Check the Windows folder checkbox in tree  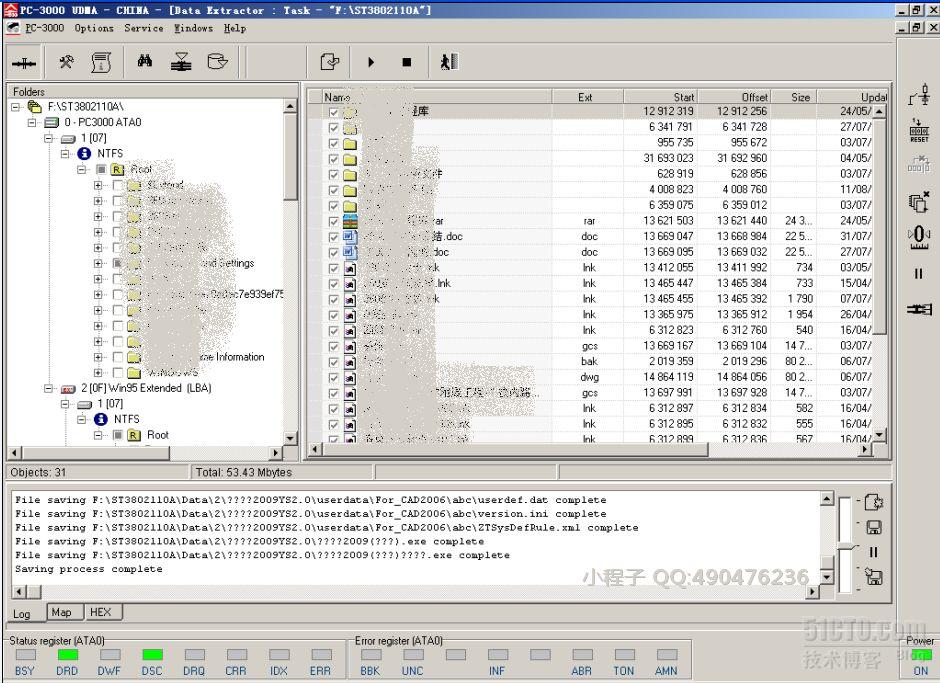pos(118,372)
